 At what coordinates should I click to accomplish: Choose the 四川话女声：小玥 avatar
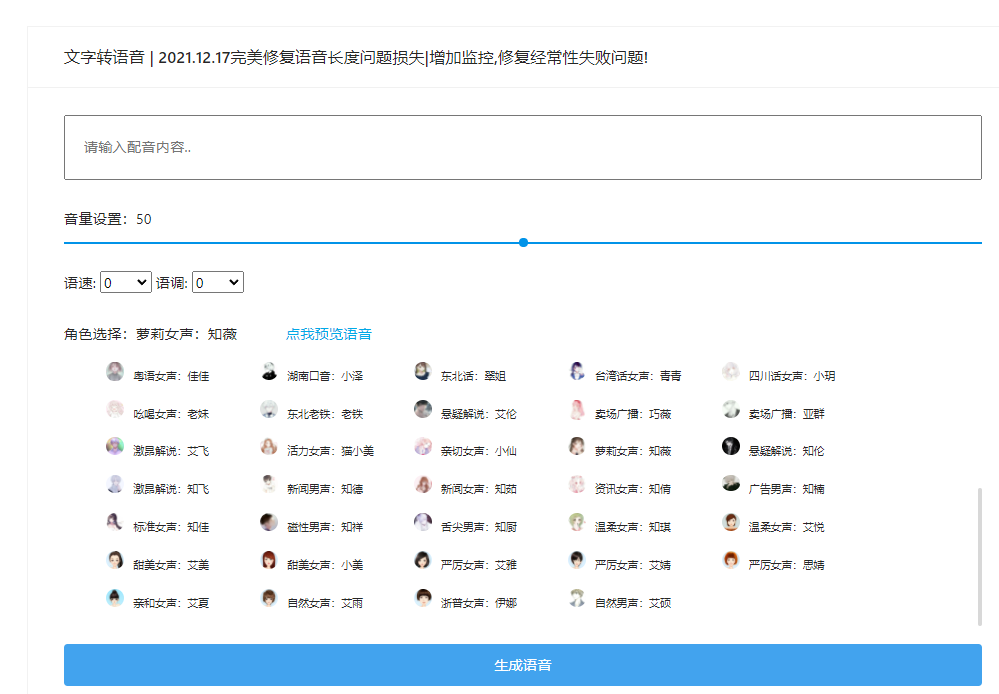point(731,372)
